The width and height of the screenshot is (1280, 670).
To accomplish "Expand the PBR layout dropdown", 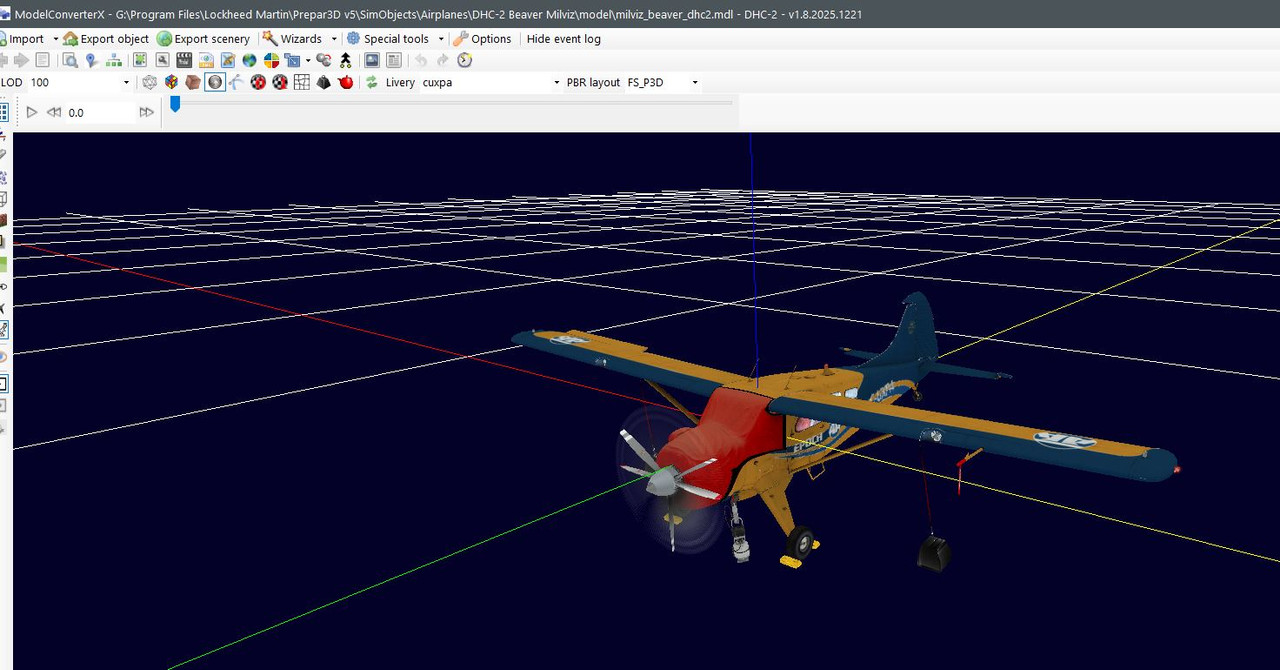I will point(694,83).
